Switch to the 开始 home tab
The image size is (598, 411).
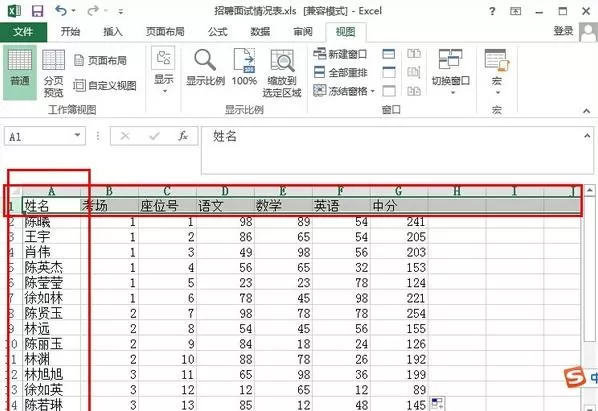coord(71,32)
